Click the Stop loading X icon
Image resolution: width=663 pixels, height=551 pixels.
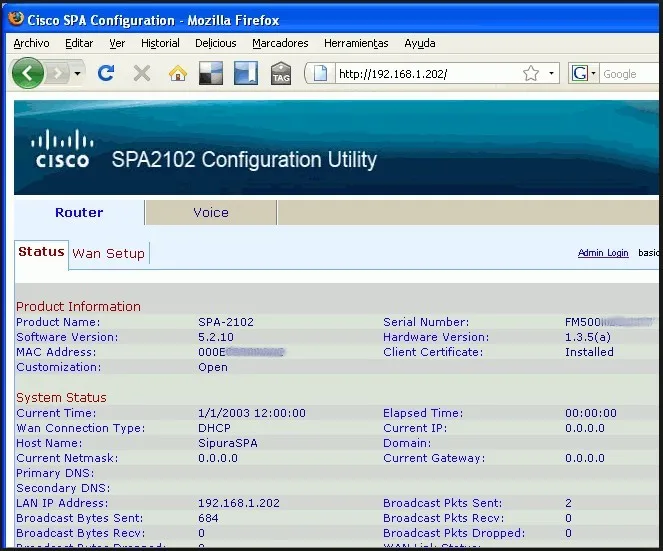[142, 74]
